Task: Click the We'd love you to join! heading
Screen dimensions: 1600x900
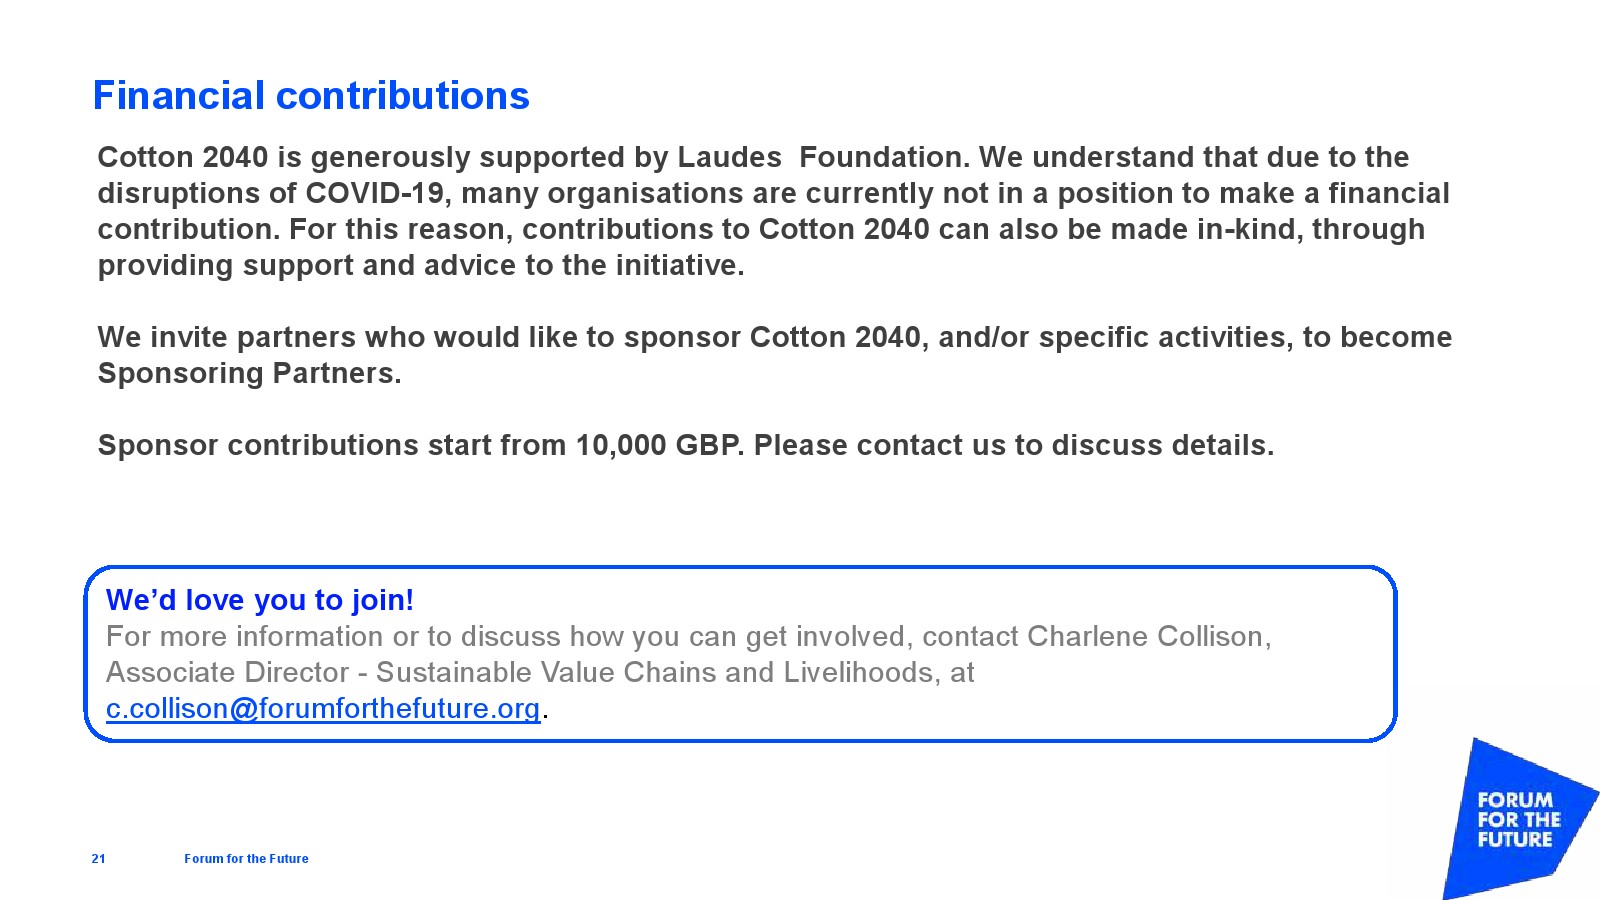Action: 260,600
